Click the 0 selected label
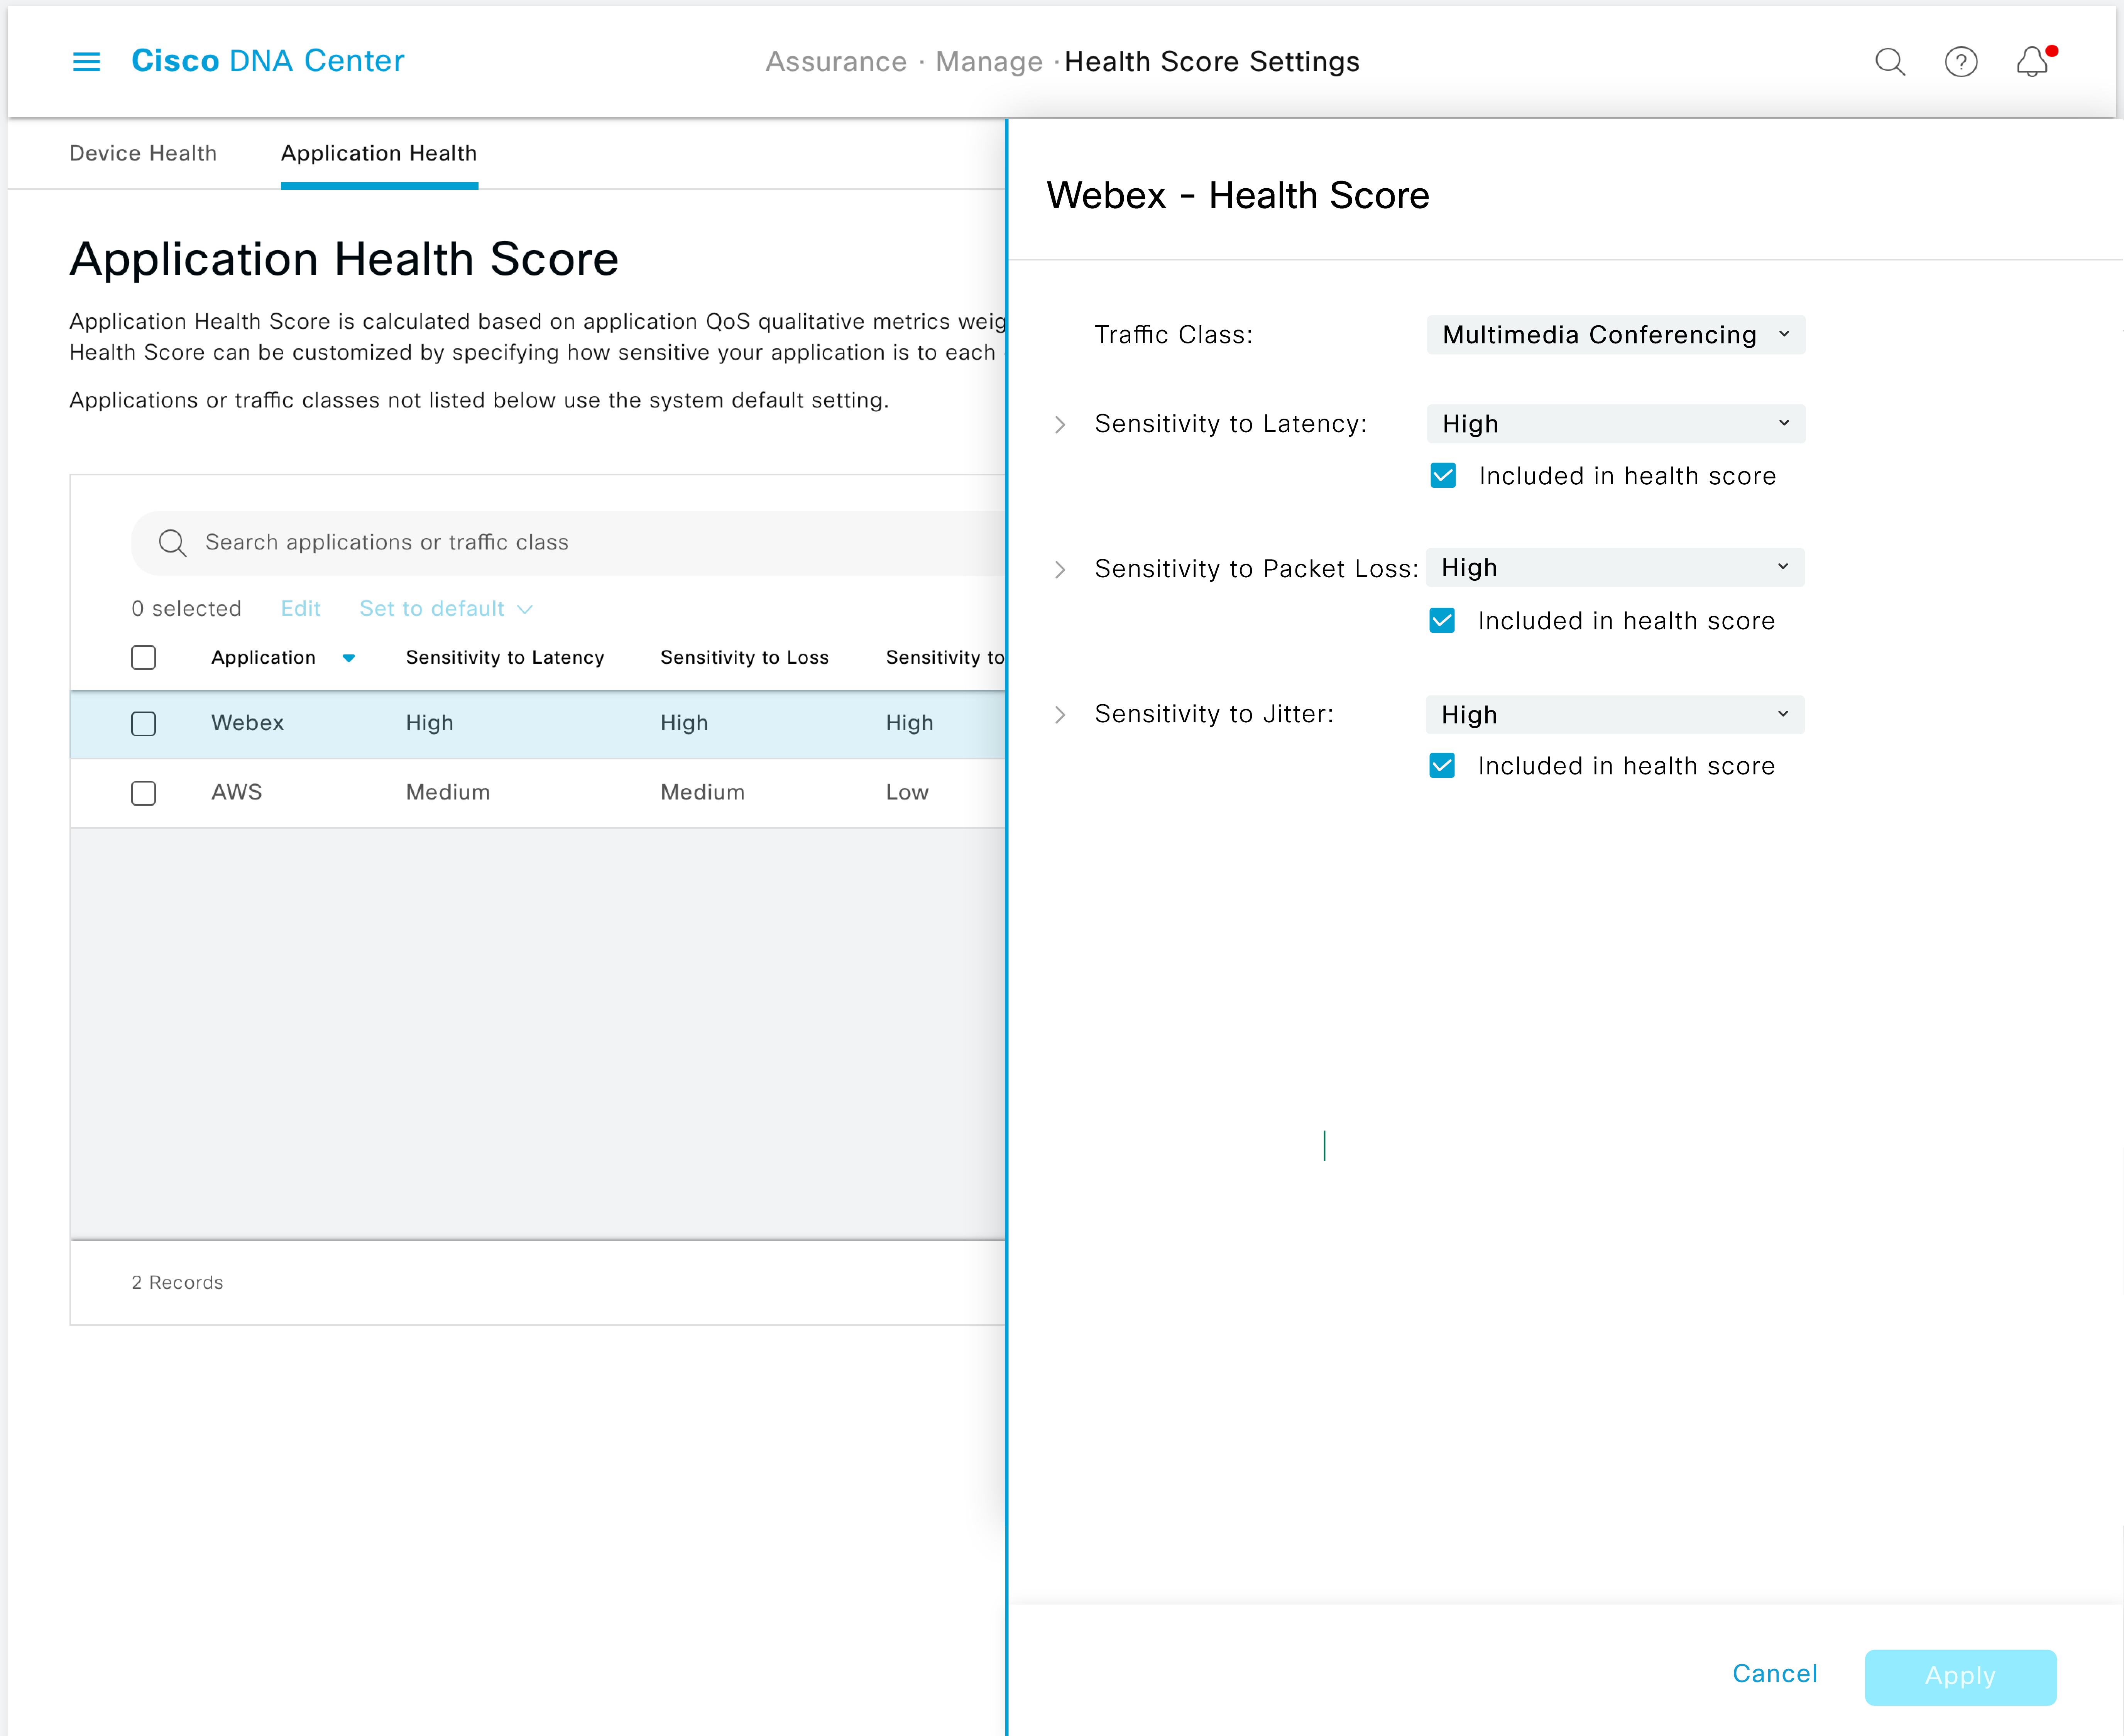 point(186,609)
